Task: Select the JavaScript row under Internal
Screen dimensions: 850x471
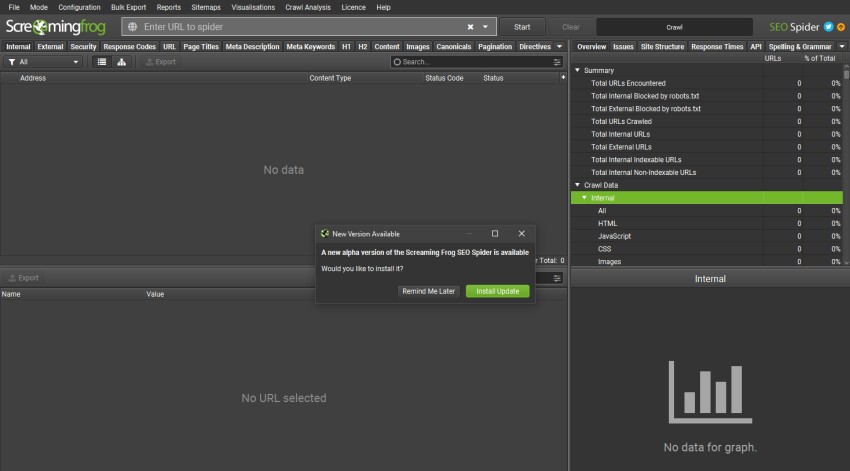Action: (x=707, y=236)
